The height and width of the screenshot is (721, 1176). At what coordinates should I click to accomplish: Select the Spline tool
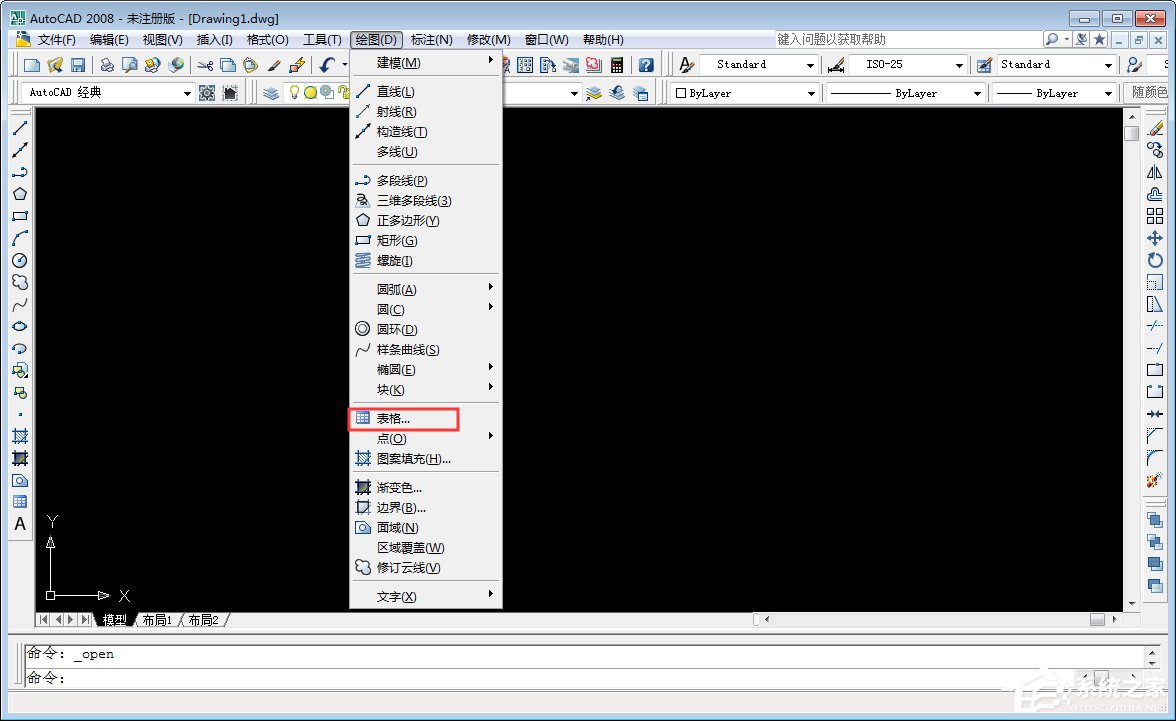tap(20, 304)
